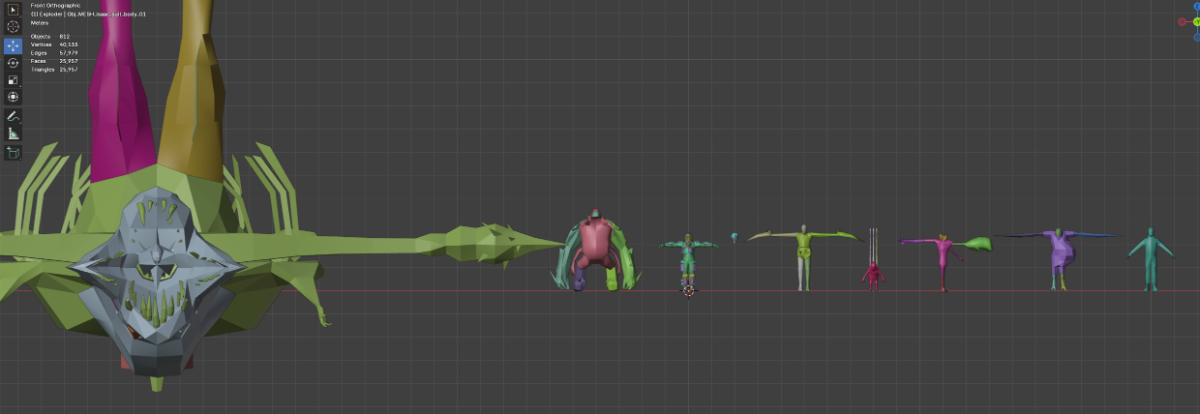Select the red-bodied hulking creature model

click(x=596, y=244)
